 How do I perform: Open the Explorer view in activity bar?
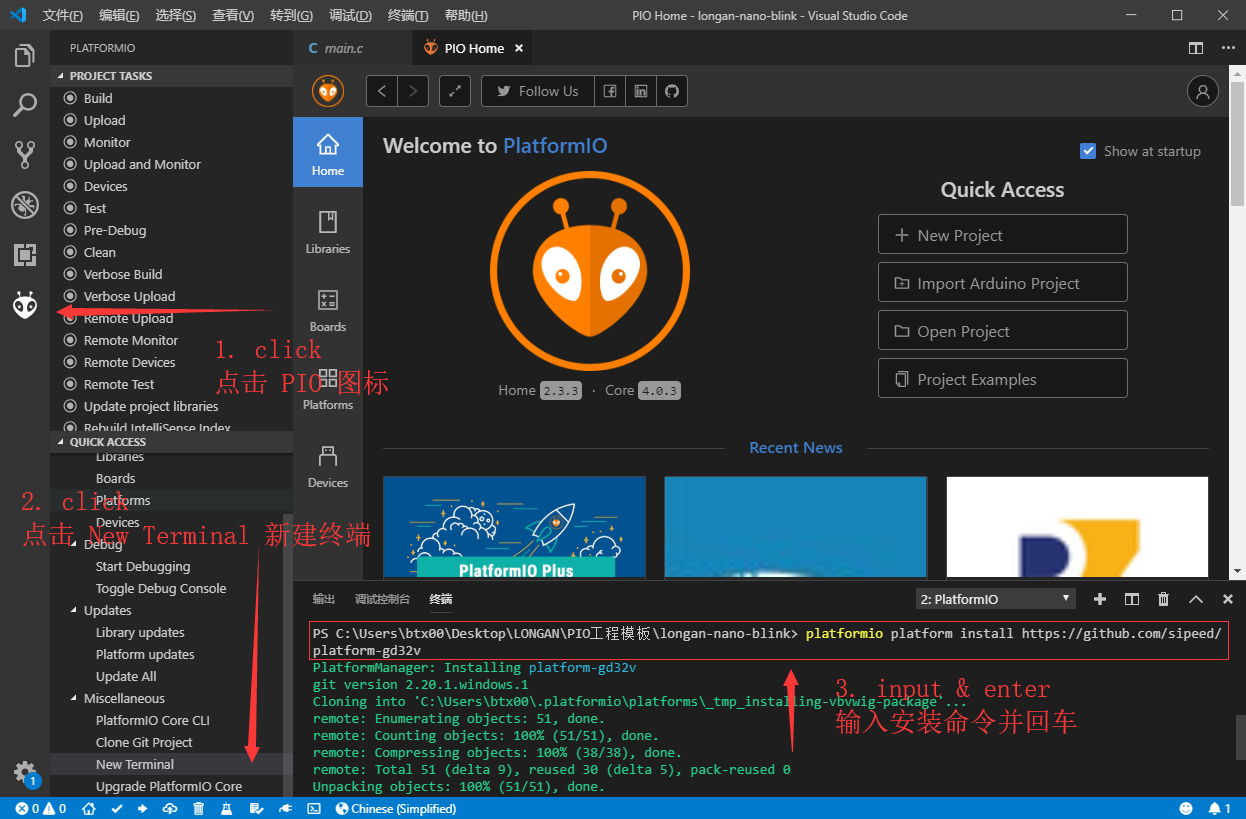(25, 55)
